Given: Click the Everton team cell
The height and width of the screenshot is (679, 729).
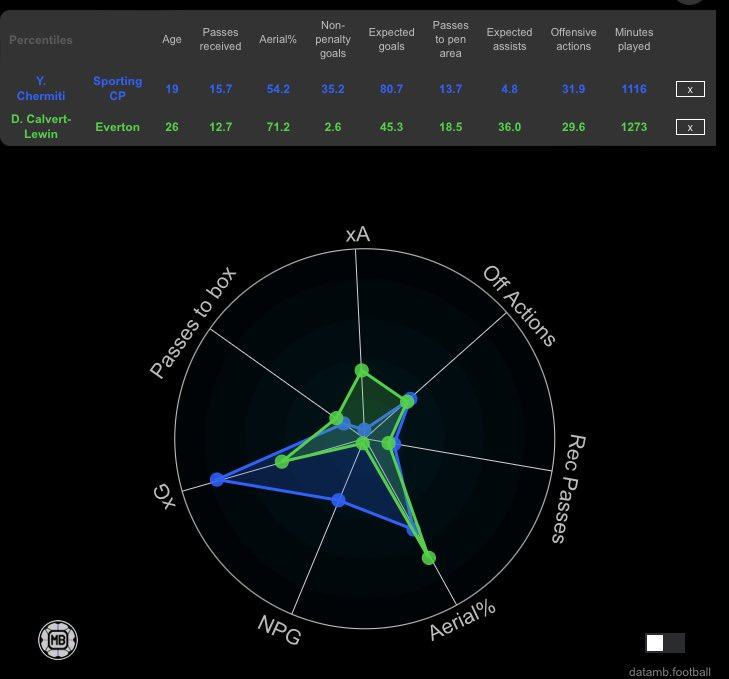Looking at the screenshot, I should [x=118, y=127].
